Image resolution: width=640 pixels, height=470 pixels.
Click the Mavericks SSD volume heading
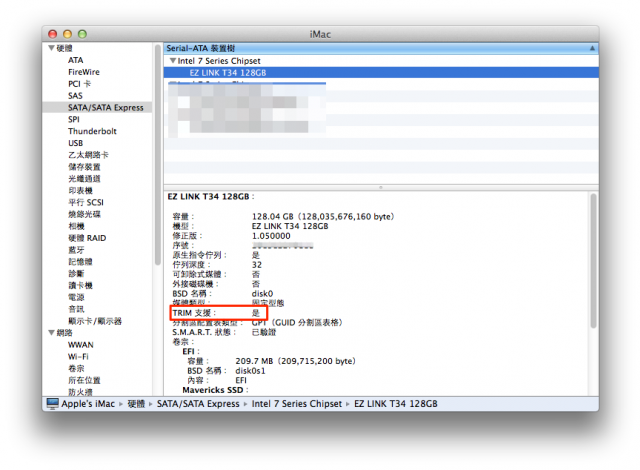pyautogui.click(x=213, y=390)
